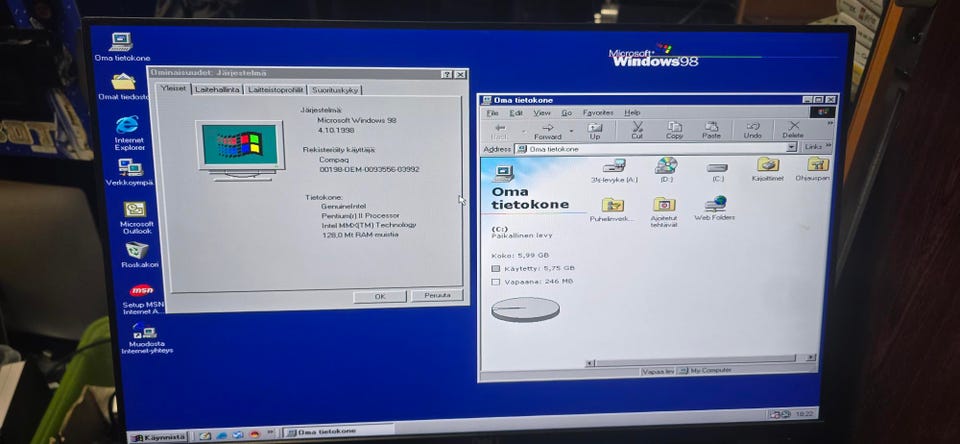
Task: Launch Microsoft Outlook from the desktop
Action: [x=136, y=217]
